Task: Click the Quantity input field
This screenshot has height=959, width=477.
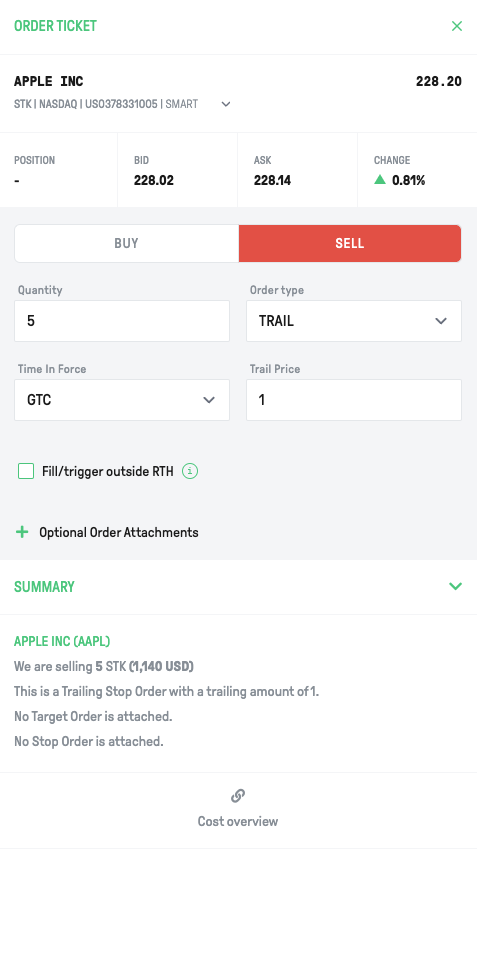Action: pos(122,321)
